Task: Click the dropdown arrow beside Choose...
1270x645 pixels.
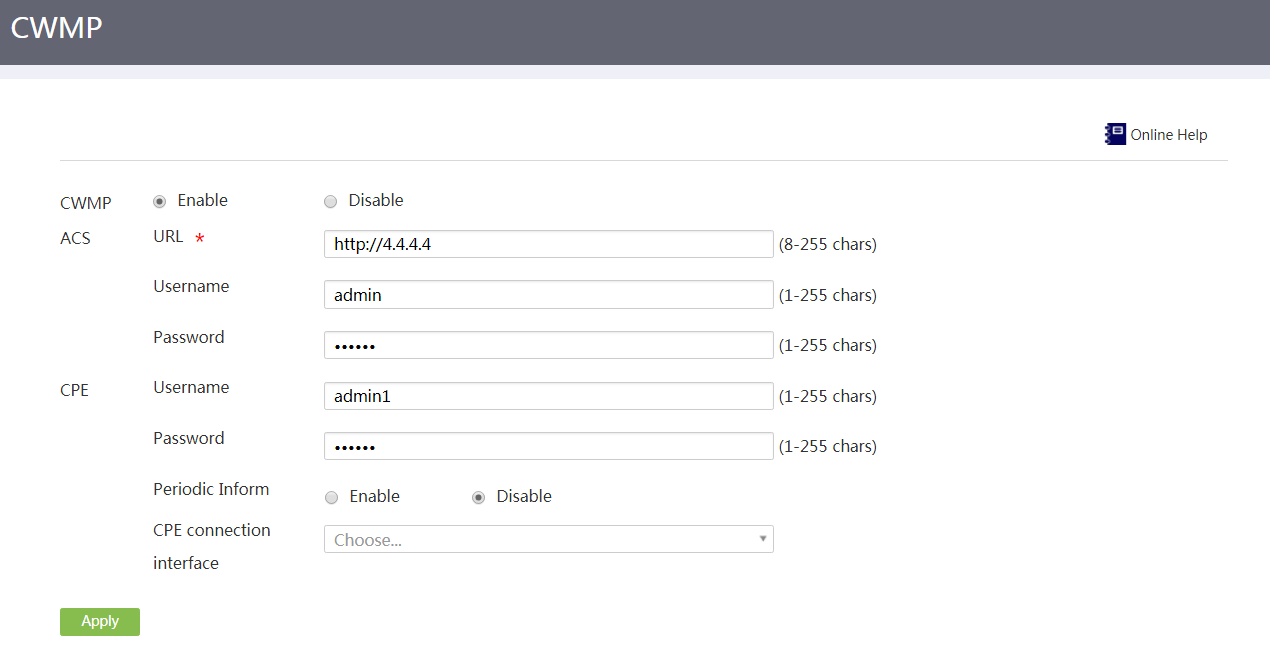Action: (x=763, y=539)
